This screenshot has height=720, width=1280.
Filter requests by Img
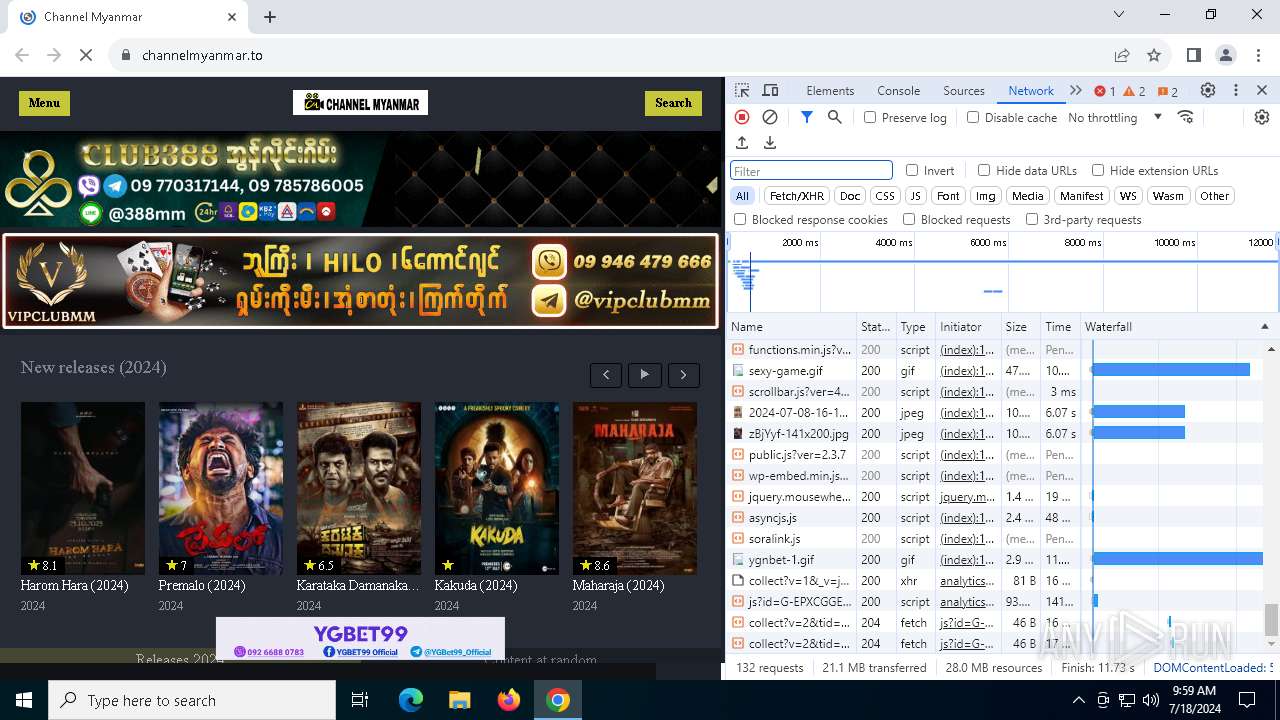[986, 196]
